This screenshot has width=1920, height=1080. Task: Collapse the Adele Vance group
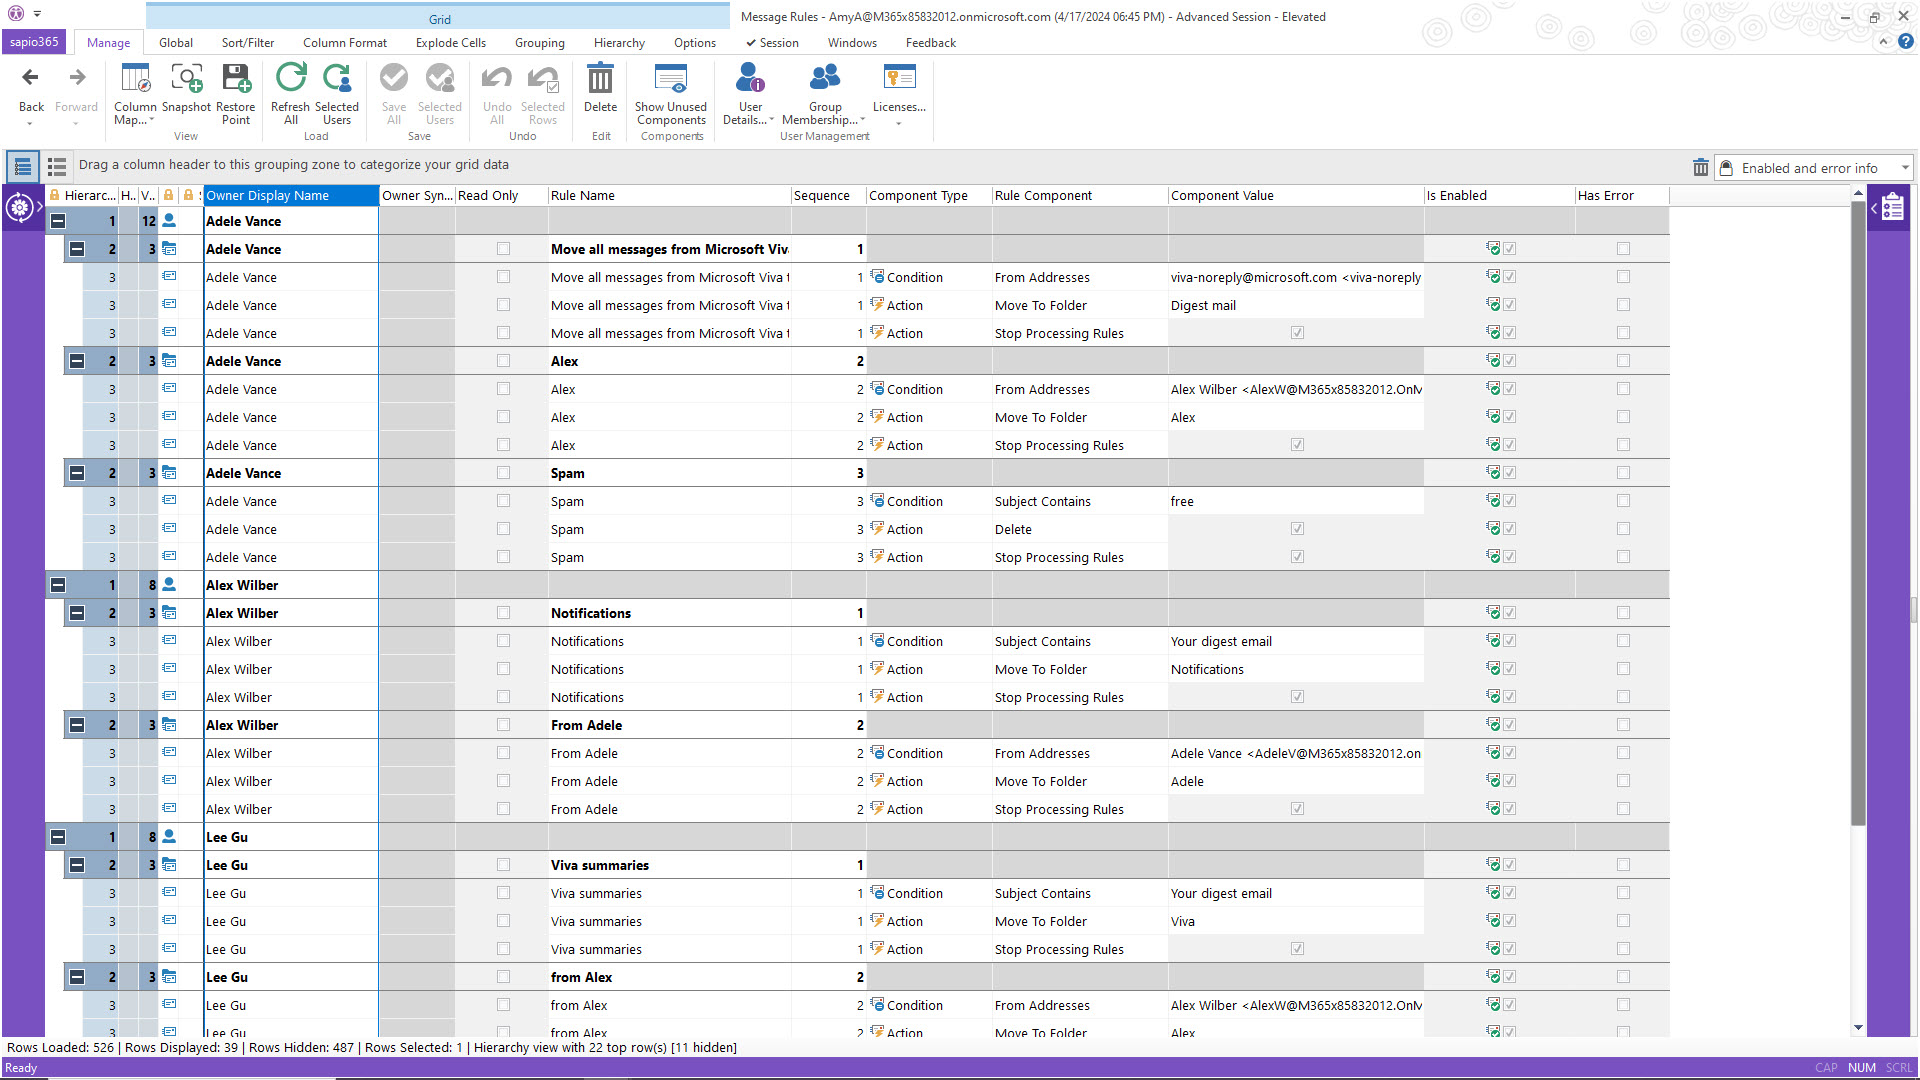(x=57, y=221)
